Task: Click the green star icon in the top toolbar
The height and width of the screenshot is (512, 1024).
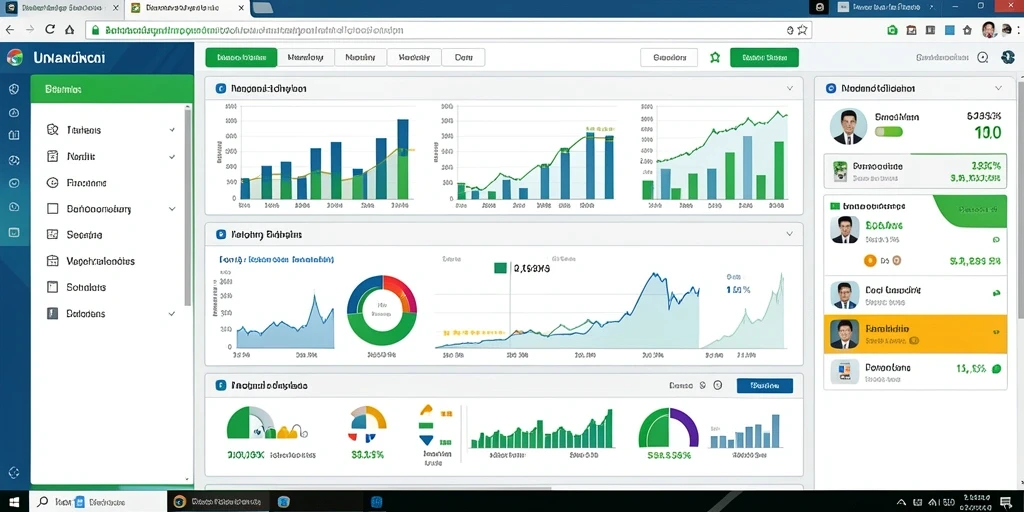Action: pos(714,57)
